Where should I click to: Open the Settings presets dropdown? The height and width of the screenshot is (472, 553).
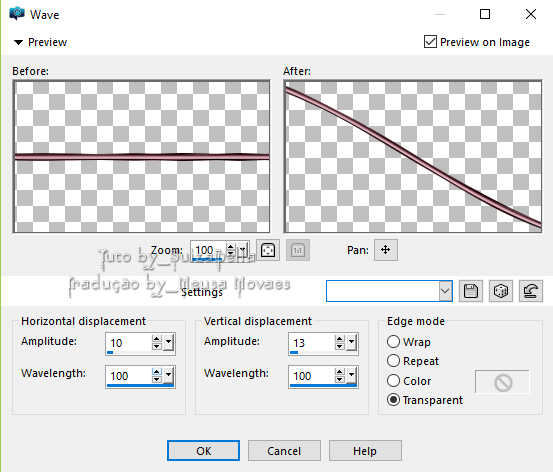tap(445, 291)
